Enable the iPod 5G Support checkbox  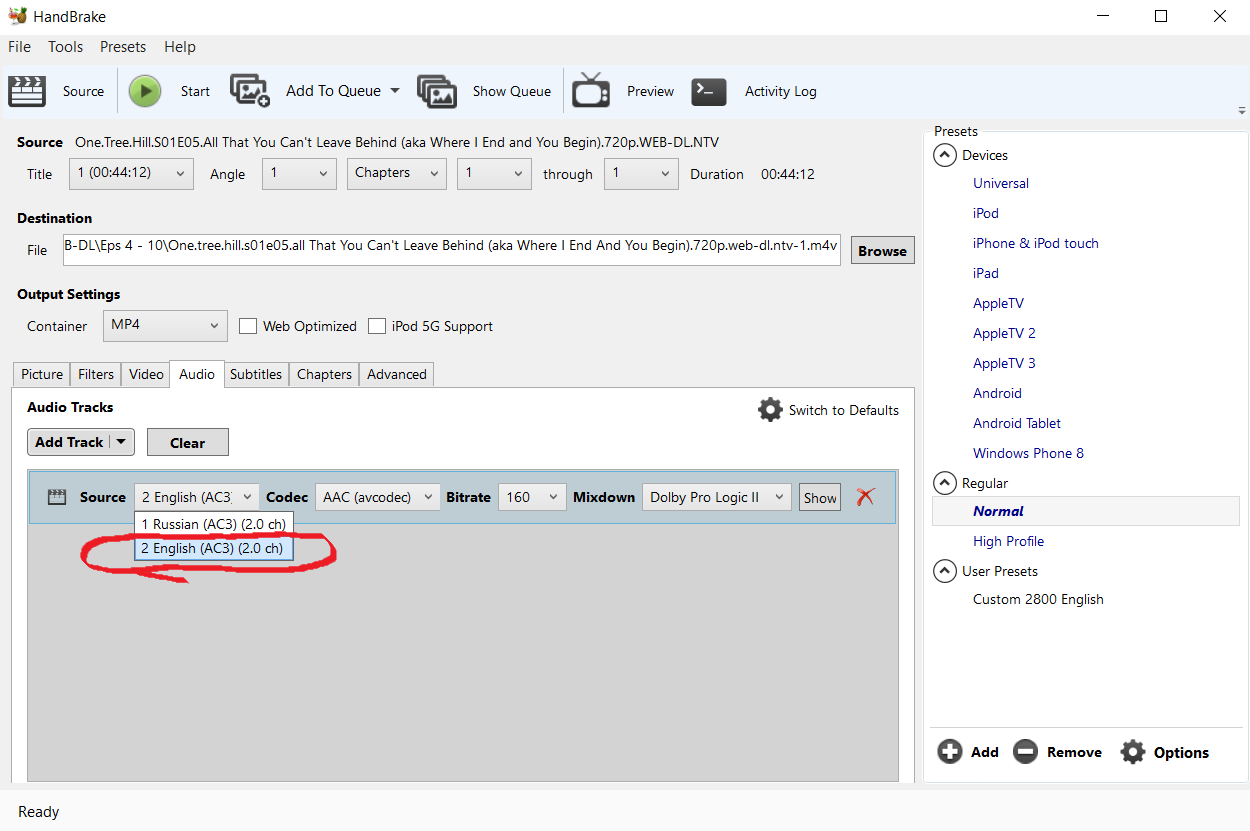coord(377,326)
